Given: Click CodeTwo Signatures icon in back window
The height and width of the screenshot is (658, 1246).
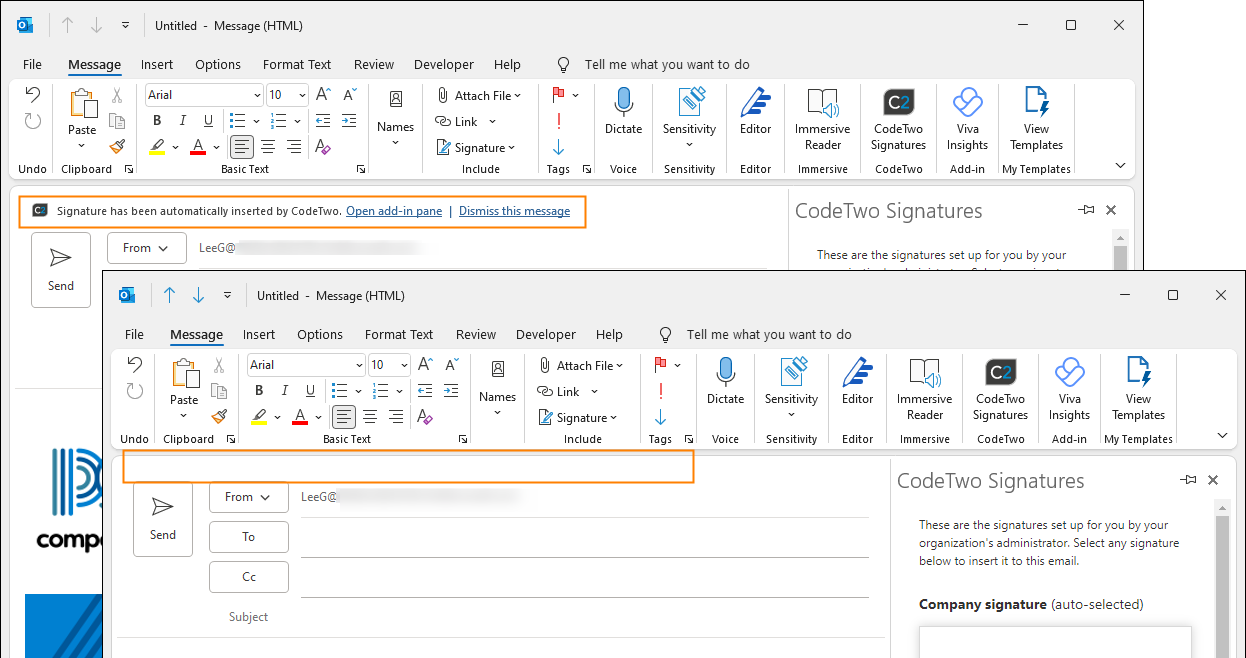Looking at the screenshot, I should pyautogui.click(x=898, y=102).
